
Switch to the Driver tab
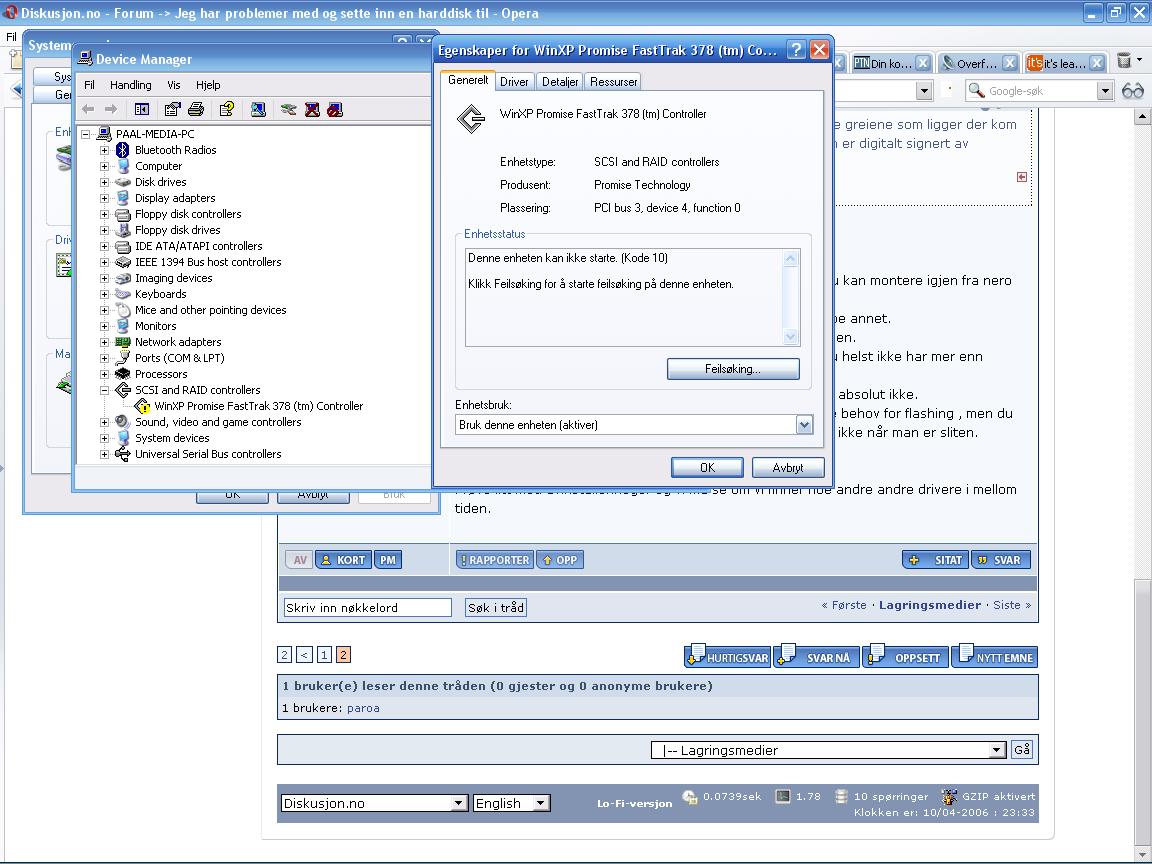[514, 82]
